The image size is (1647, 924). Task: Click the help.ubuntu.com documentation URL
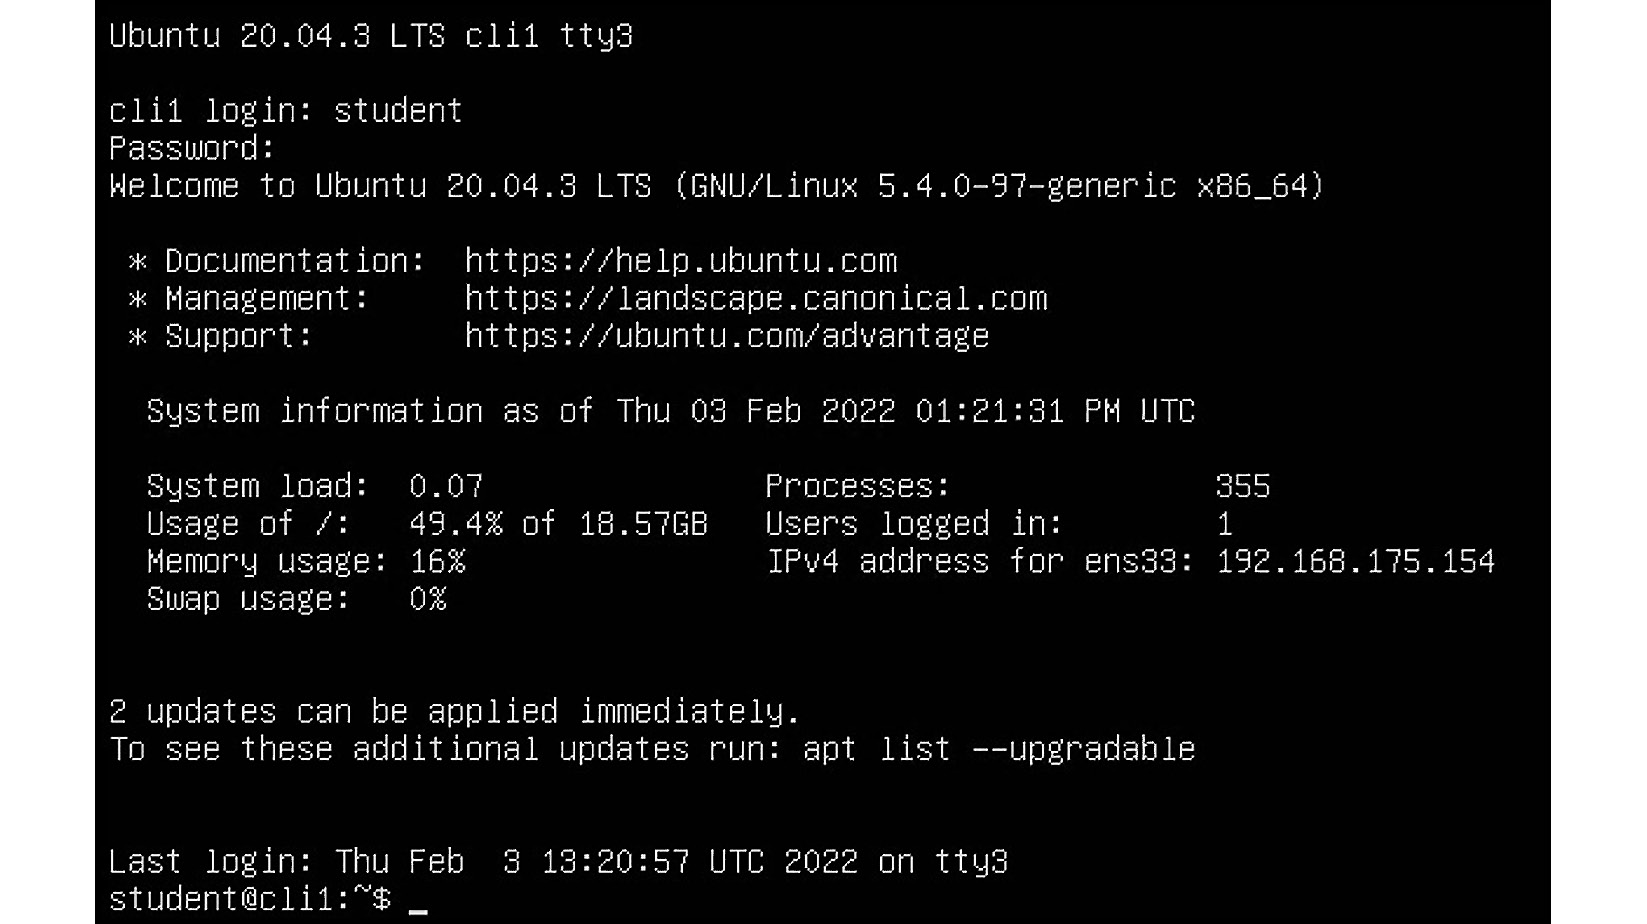pyautogui.click(x=680, y=261)
